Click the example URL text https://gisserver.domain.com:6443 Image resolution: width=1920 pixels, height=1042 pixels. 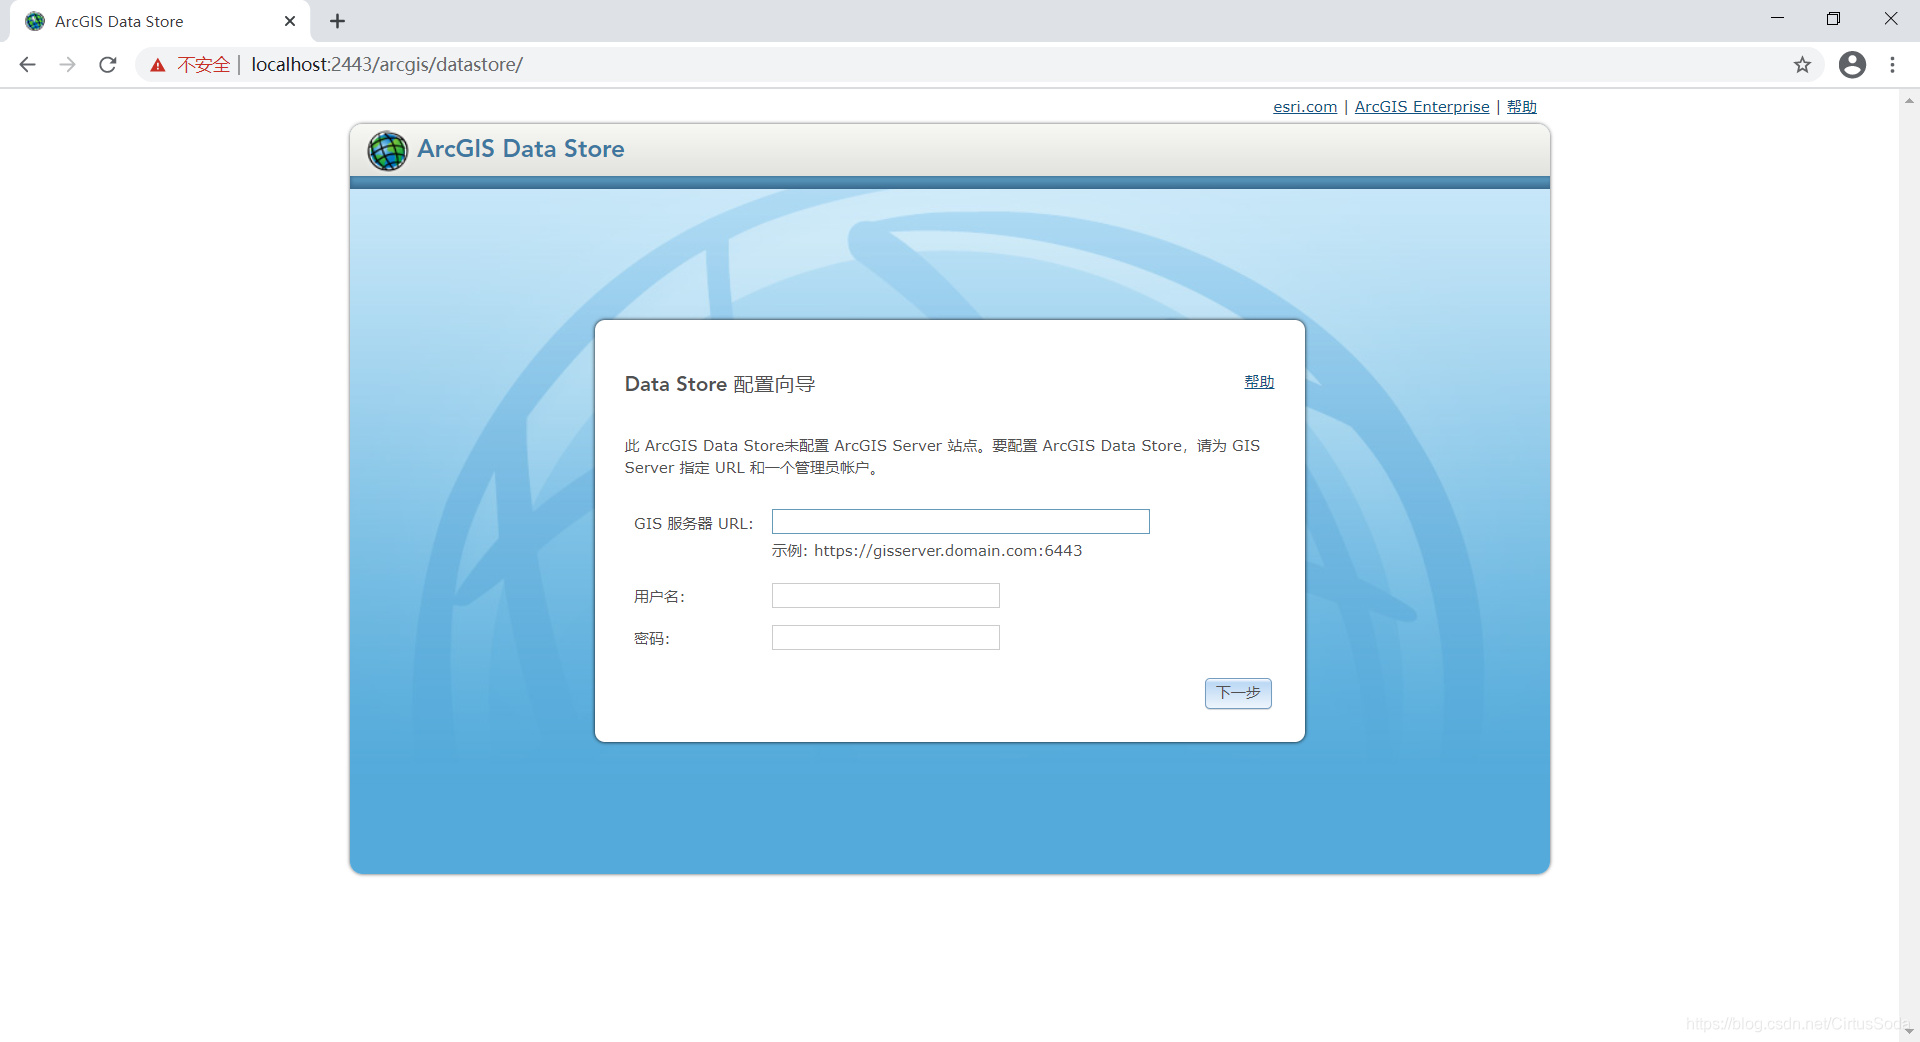click(948, 551)
